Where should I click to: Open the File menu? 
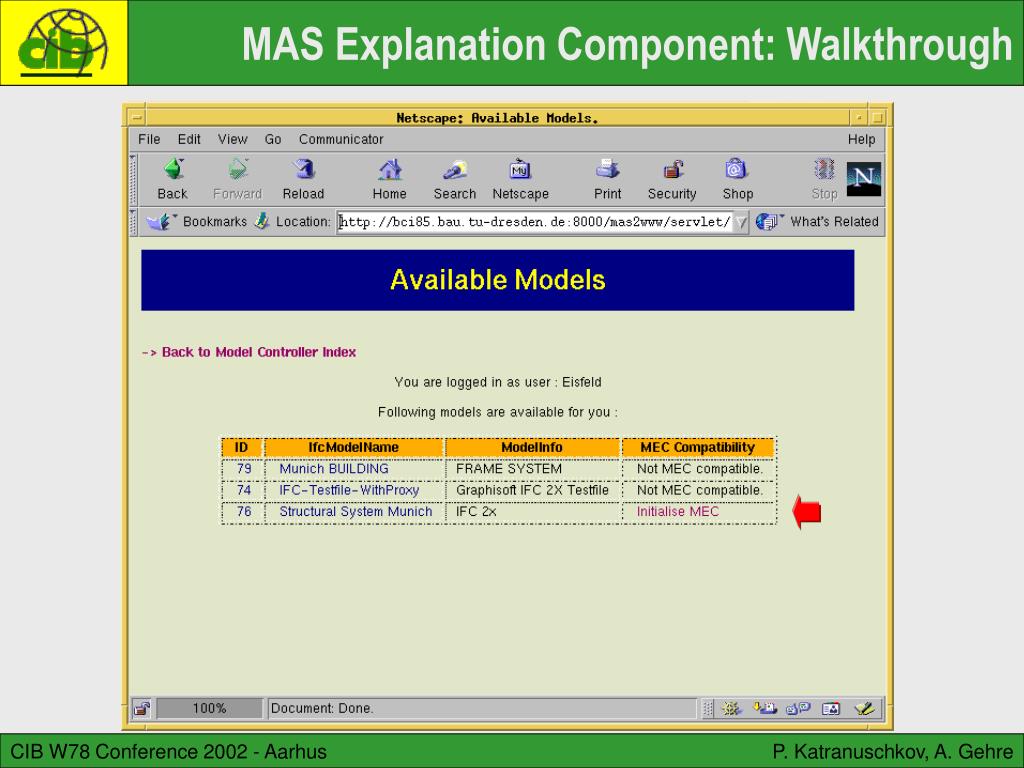click(149, 139)
